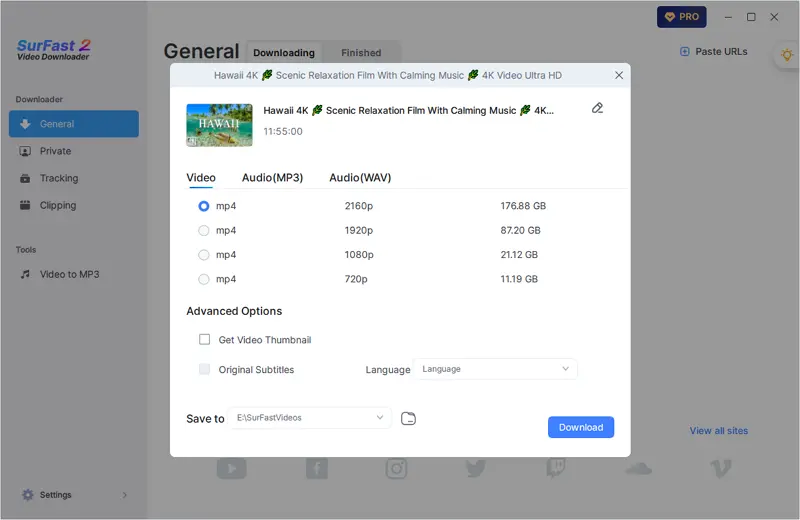800x520 pixels.
Task: Expand the Settings chevron arrow
Action: [x=124, y=495]
